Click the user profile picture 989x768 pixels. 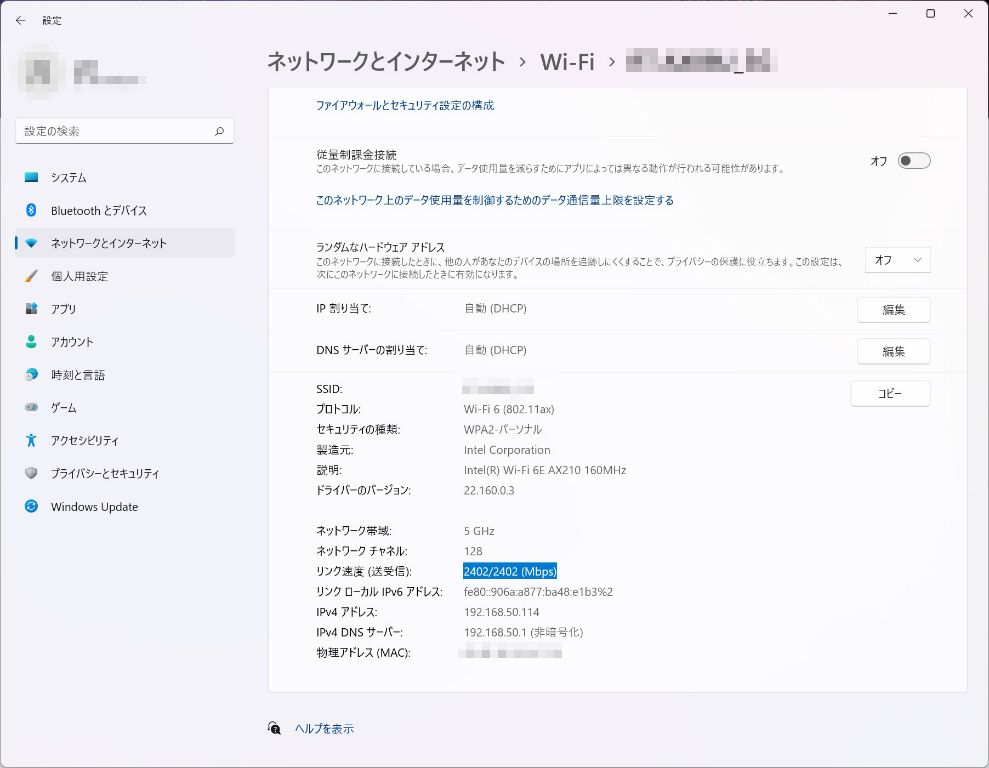[40, 71]
